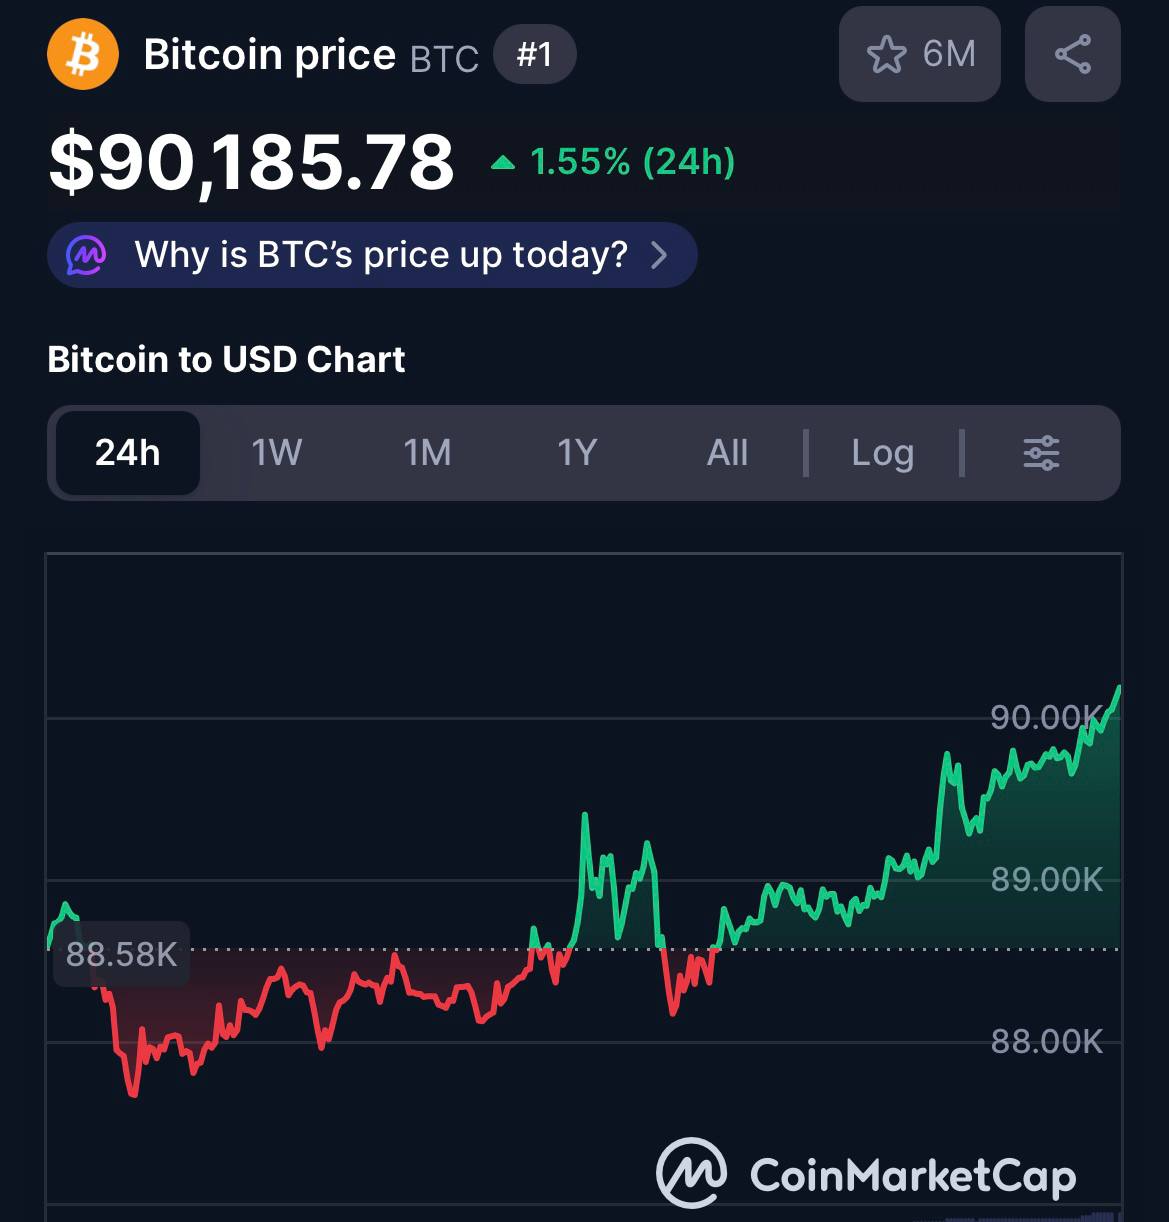
Task: Click the $90,185.78 price value
Action: pos(252,162)
